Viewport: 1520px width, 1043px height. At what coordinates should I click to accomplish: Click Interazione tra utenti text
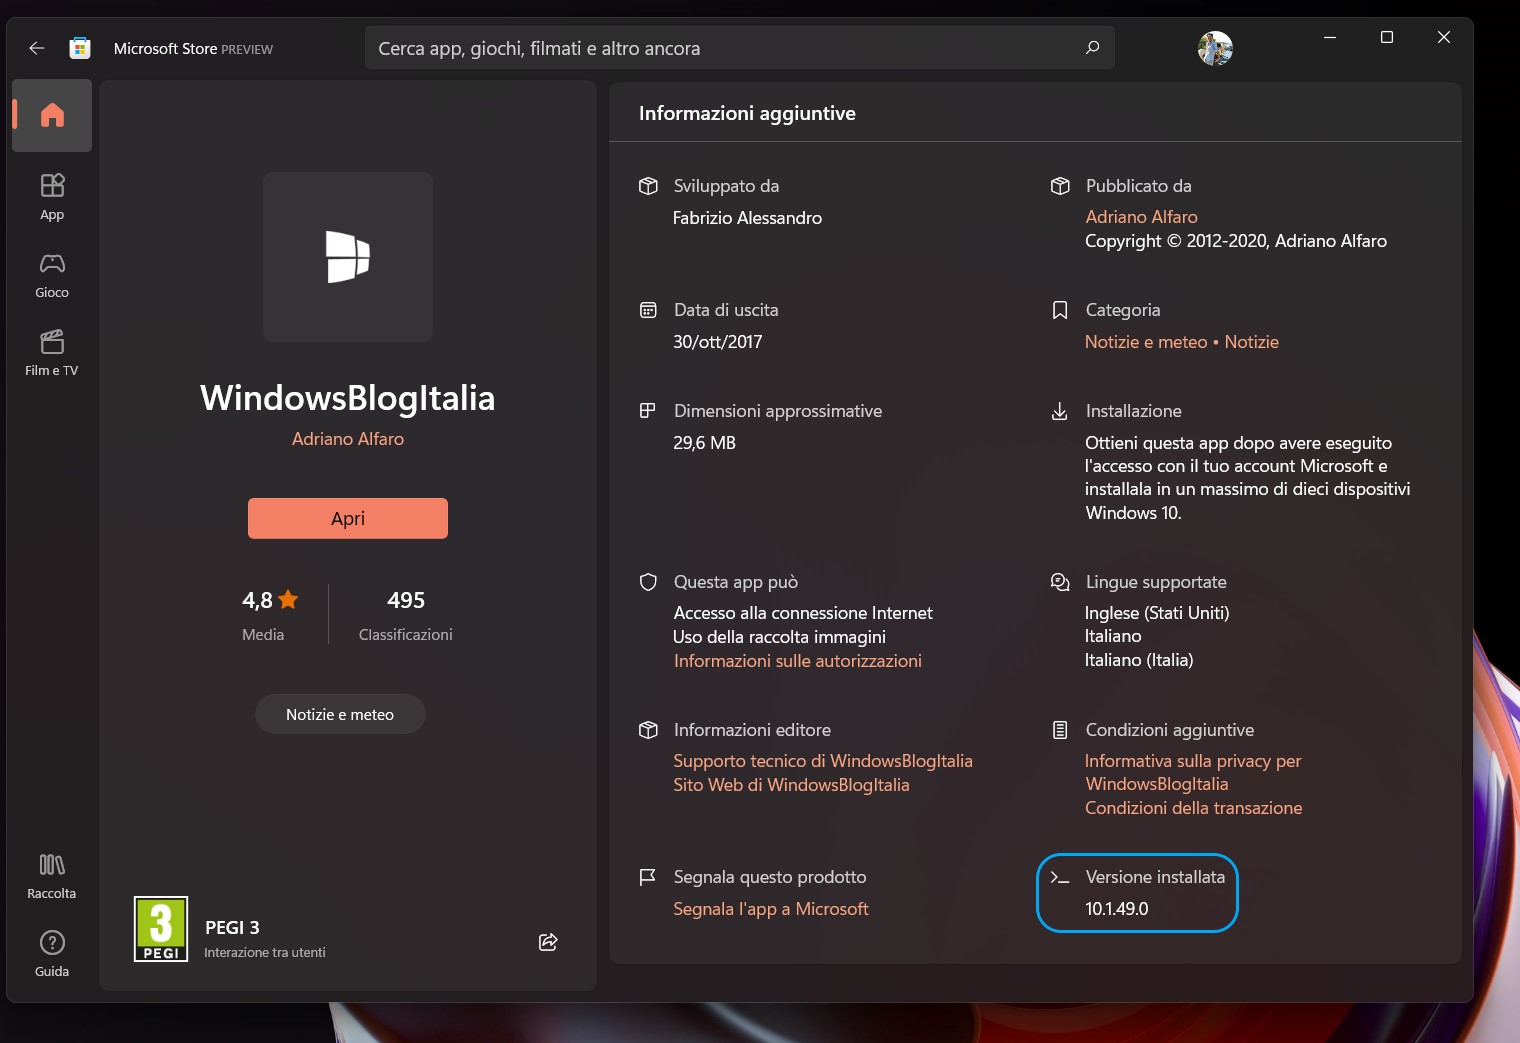point(265,952)
